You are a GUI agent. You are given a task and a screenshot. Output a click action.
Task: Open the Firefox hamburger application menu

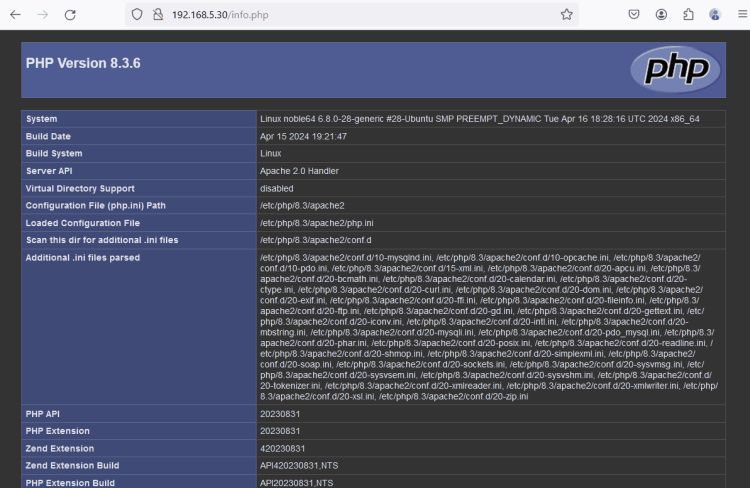(x=740, y=15)
